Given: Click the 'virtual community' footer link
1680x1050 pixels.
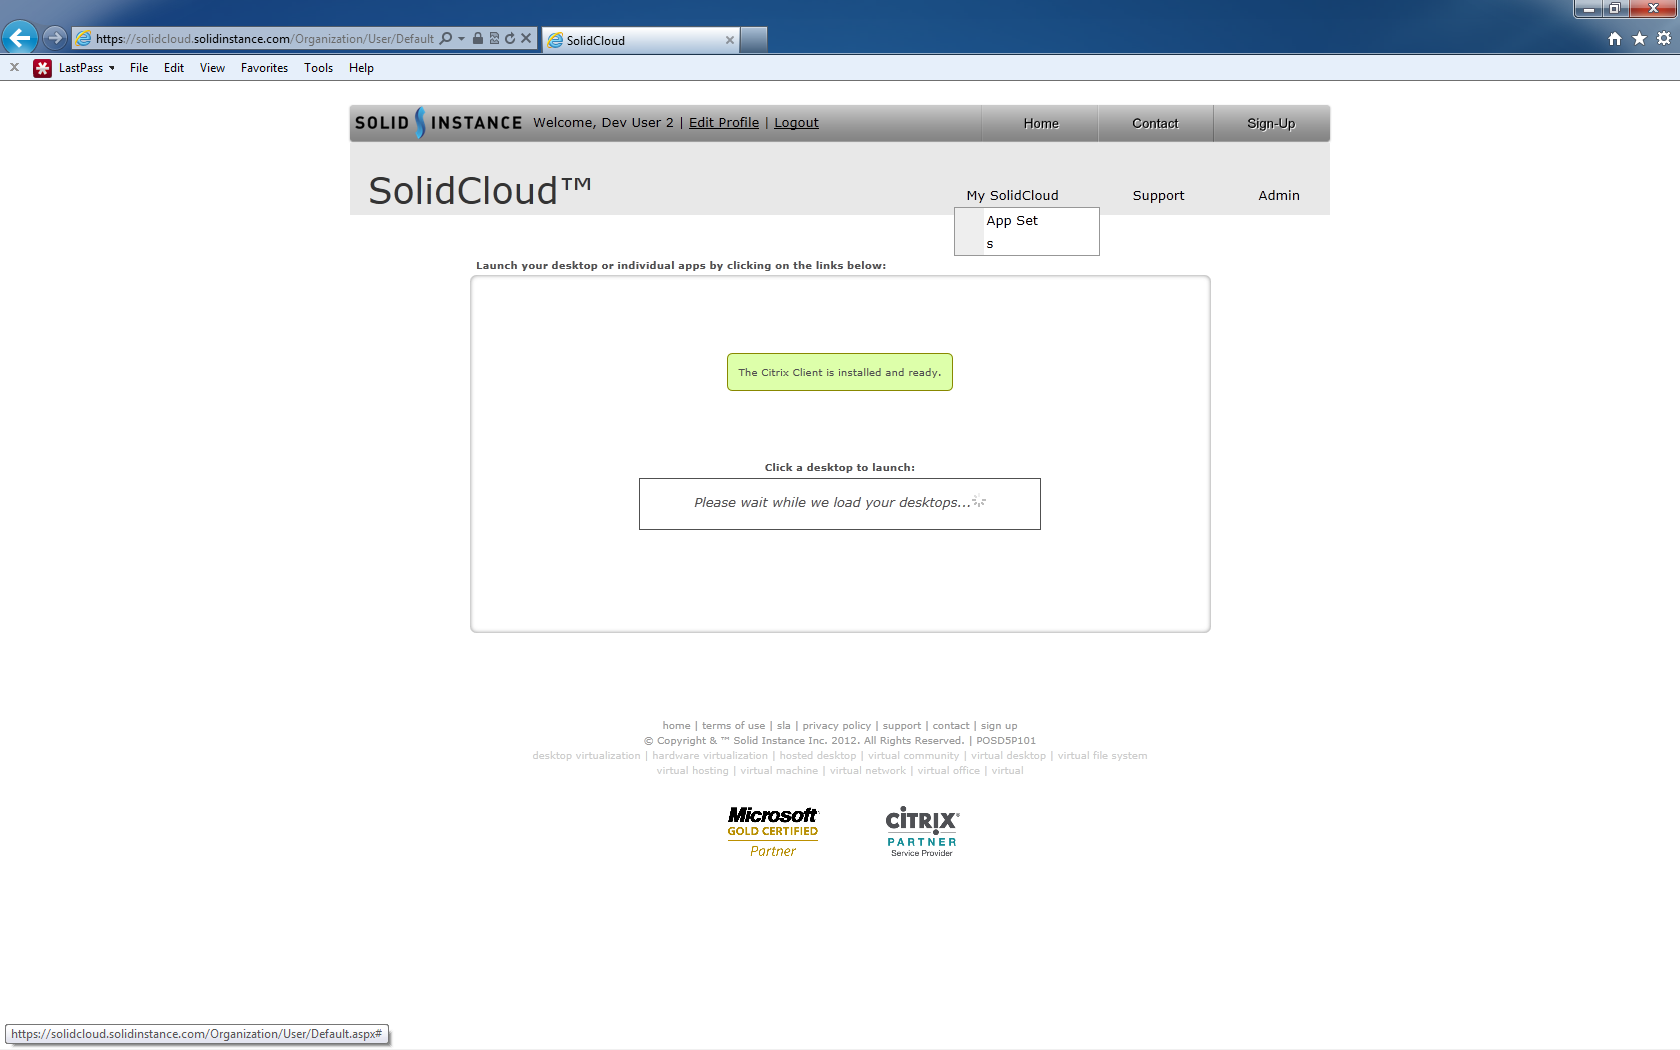Looking at the screenshot, I should click(913, 756).
